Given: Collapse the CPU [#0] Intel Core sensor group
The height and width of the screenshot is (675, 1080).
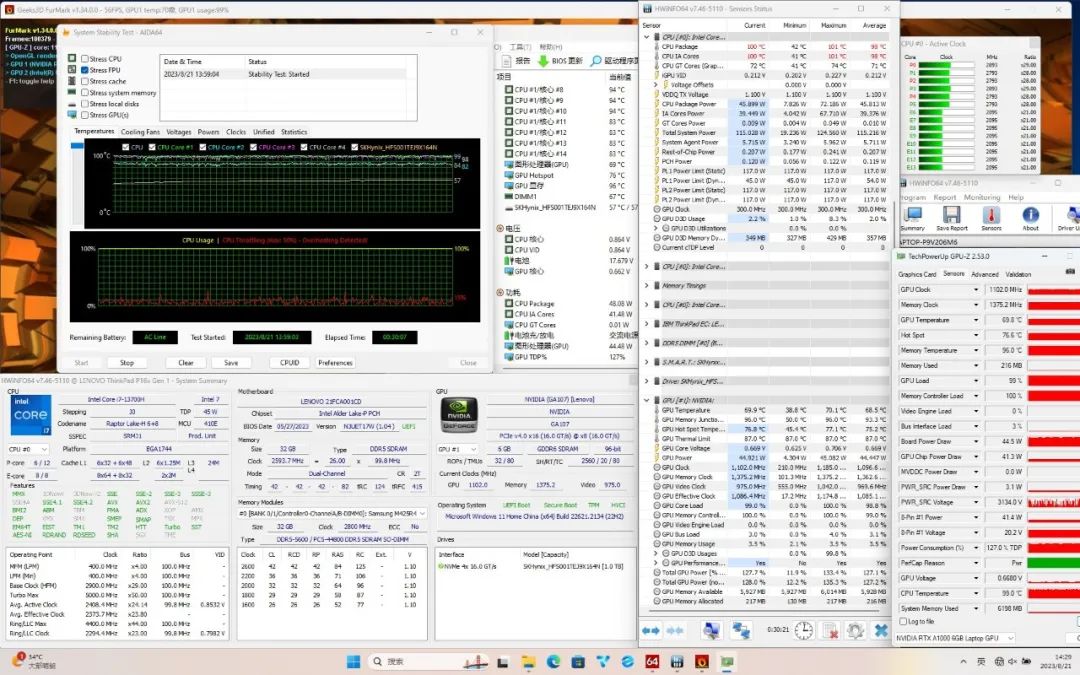Looking at the screenshot, I should tap(646, 37).
